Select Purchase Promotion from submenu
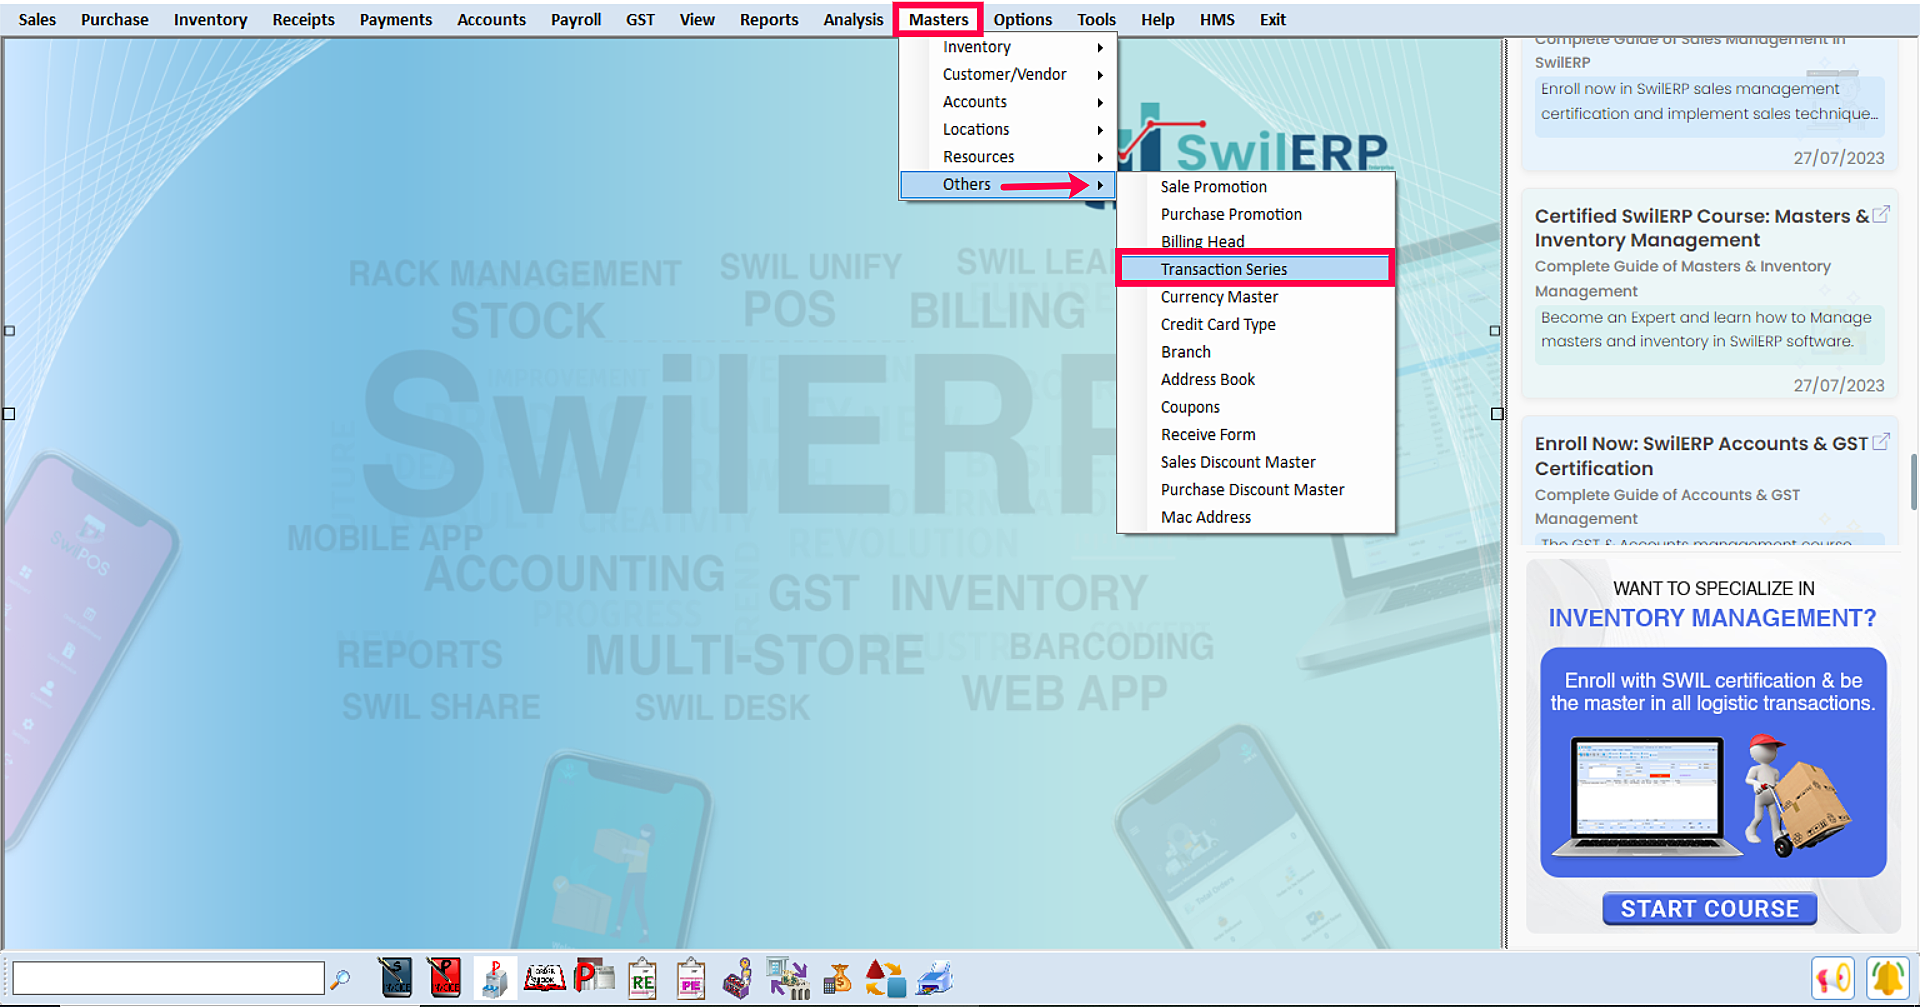Image resolution: width=1920 pixels, height=1007 pixels. (x=1256, y=214)
